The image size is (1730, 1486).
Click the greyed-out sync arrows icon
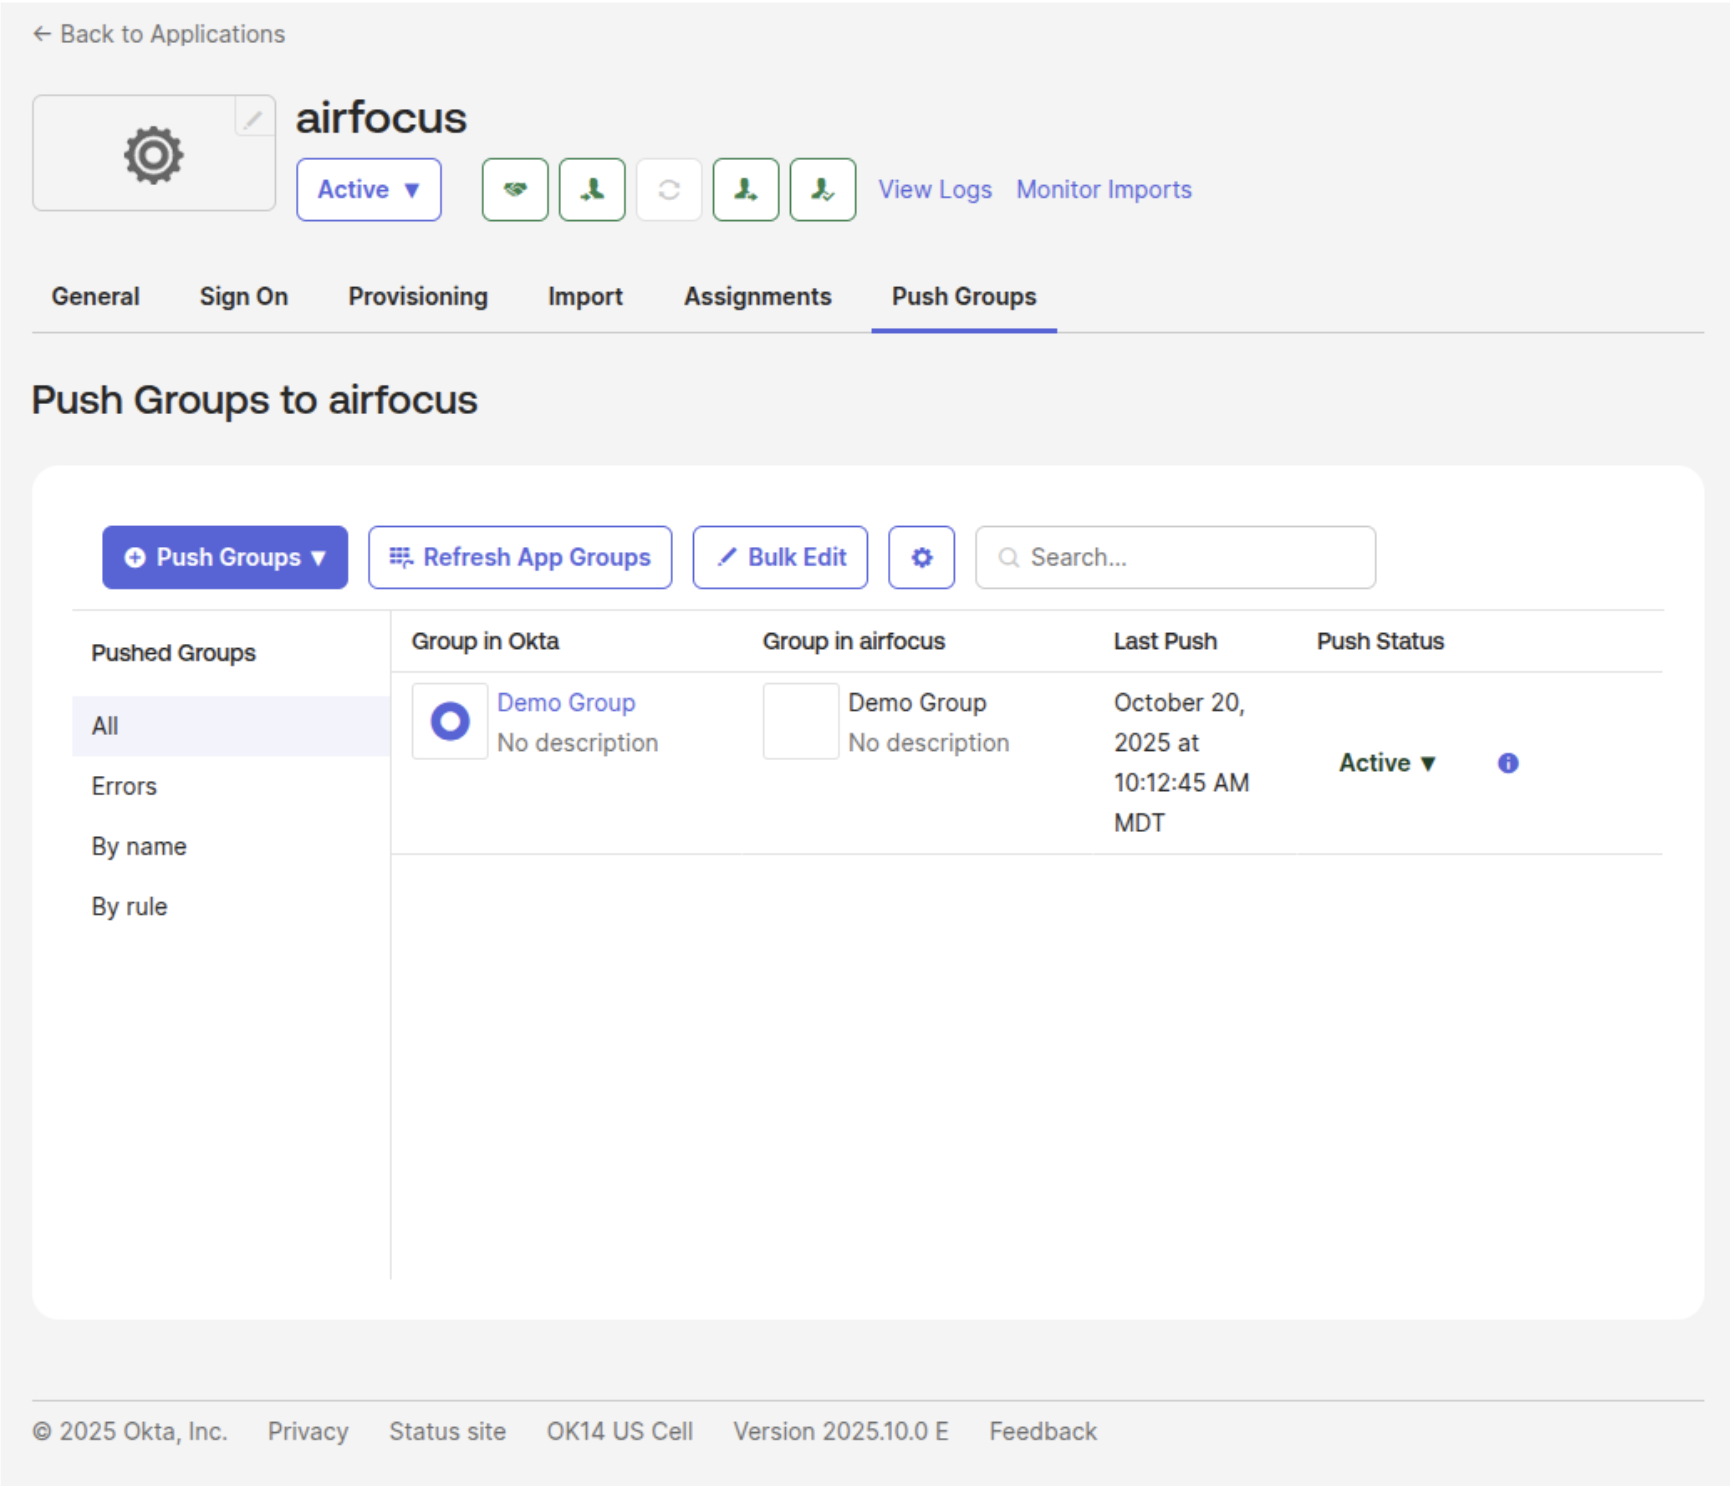point(669,189)
